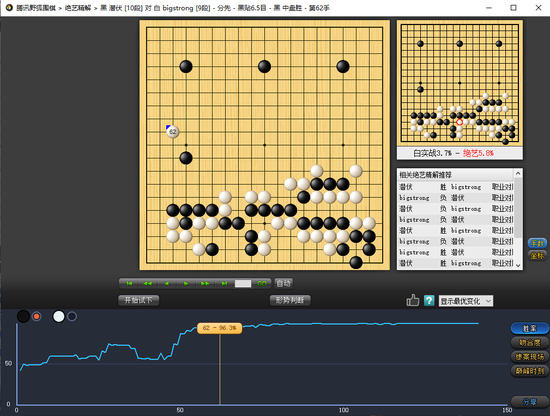This screenshot has width=550, height=416.
Task: Select the 巅峰时刻 peak moment tab
Action: pos(530,371)
